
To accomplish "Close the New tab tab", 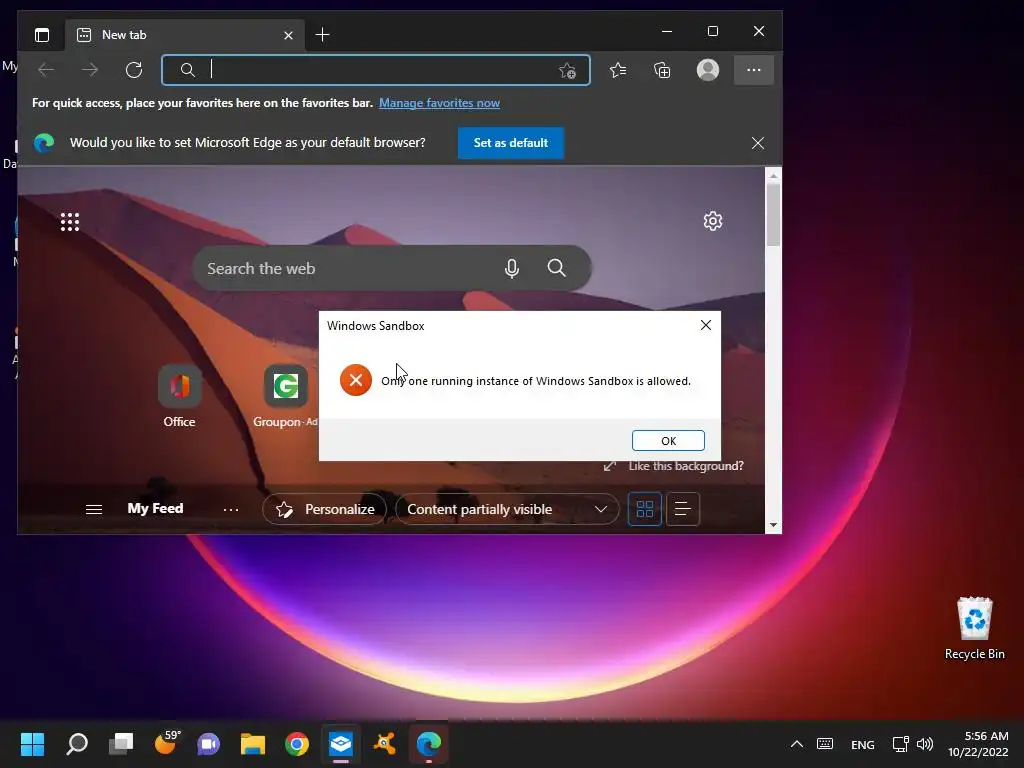I will (288, 35).
